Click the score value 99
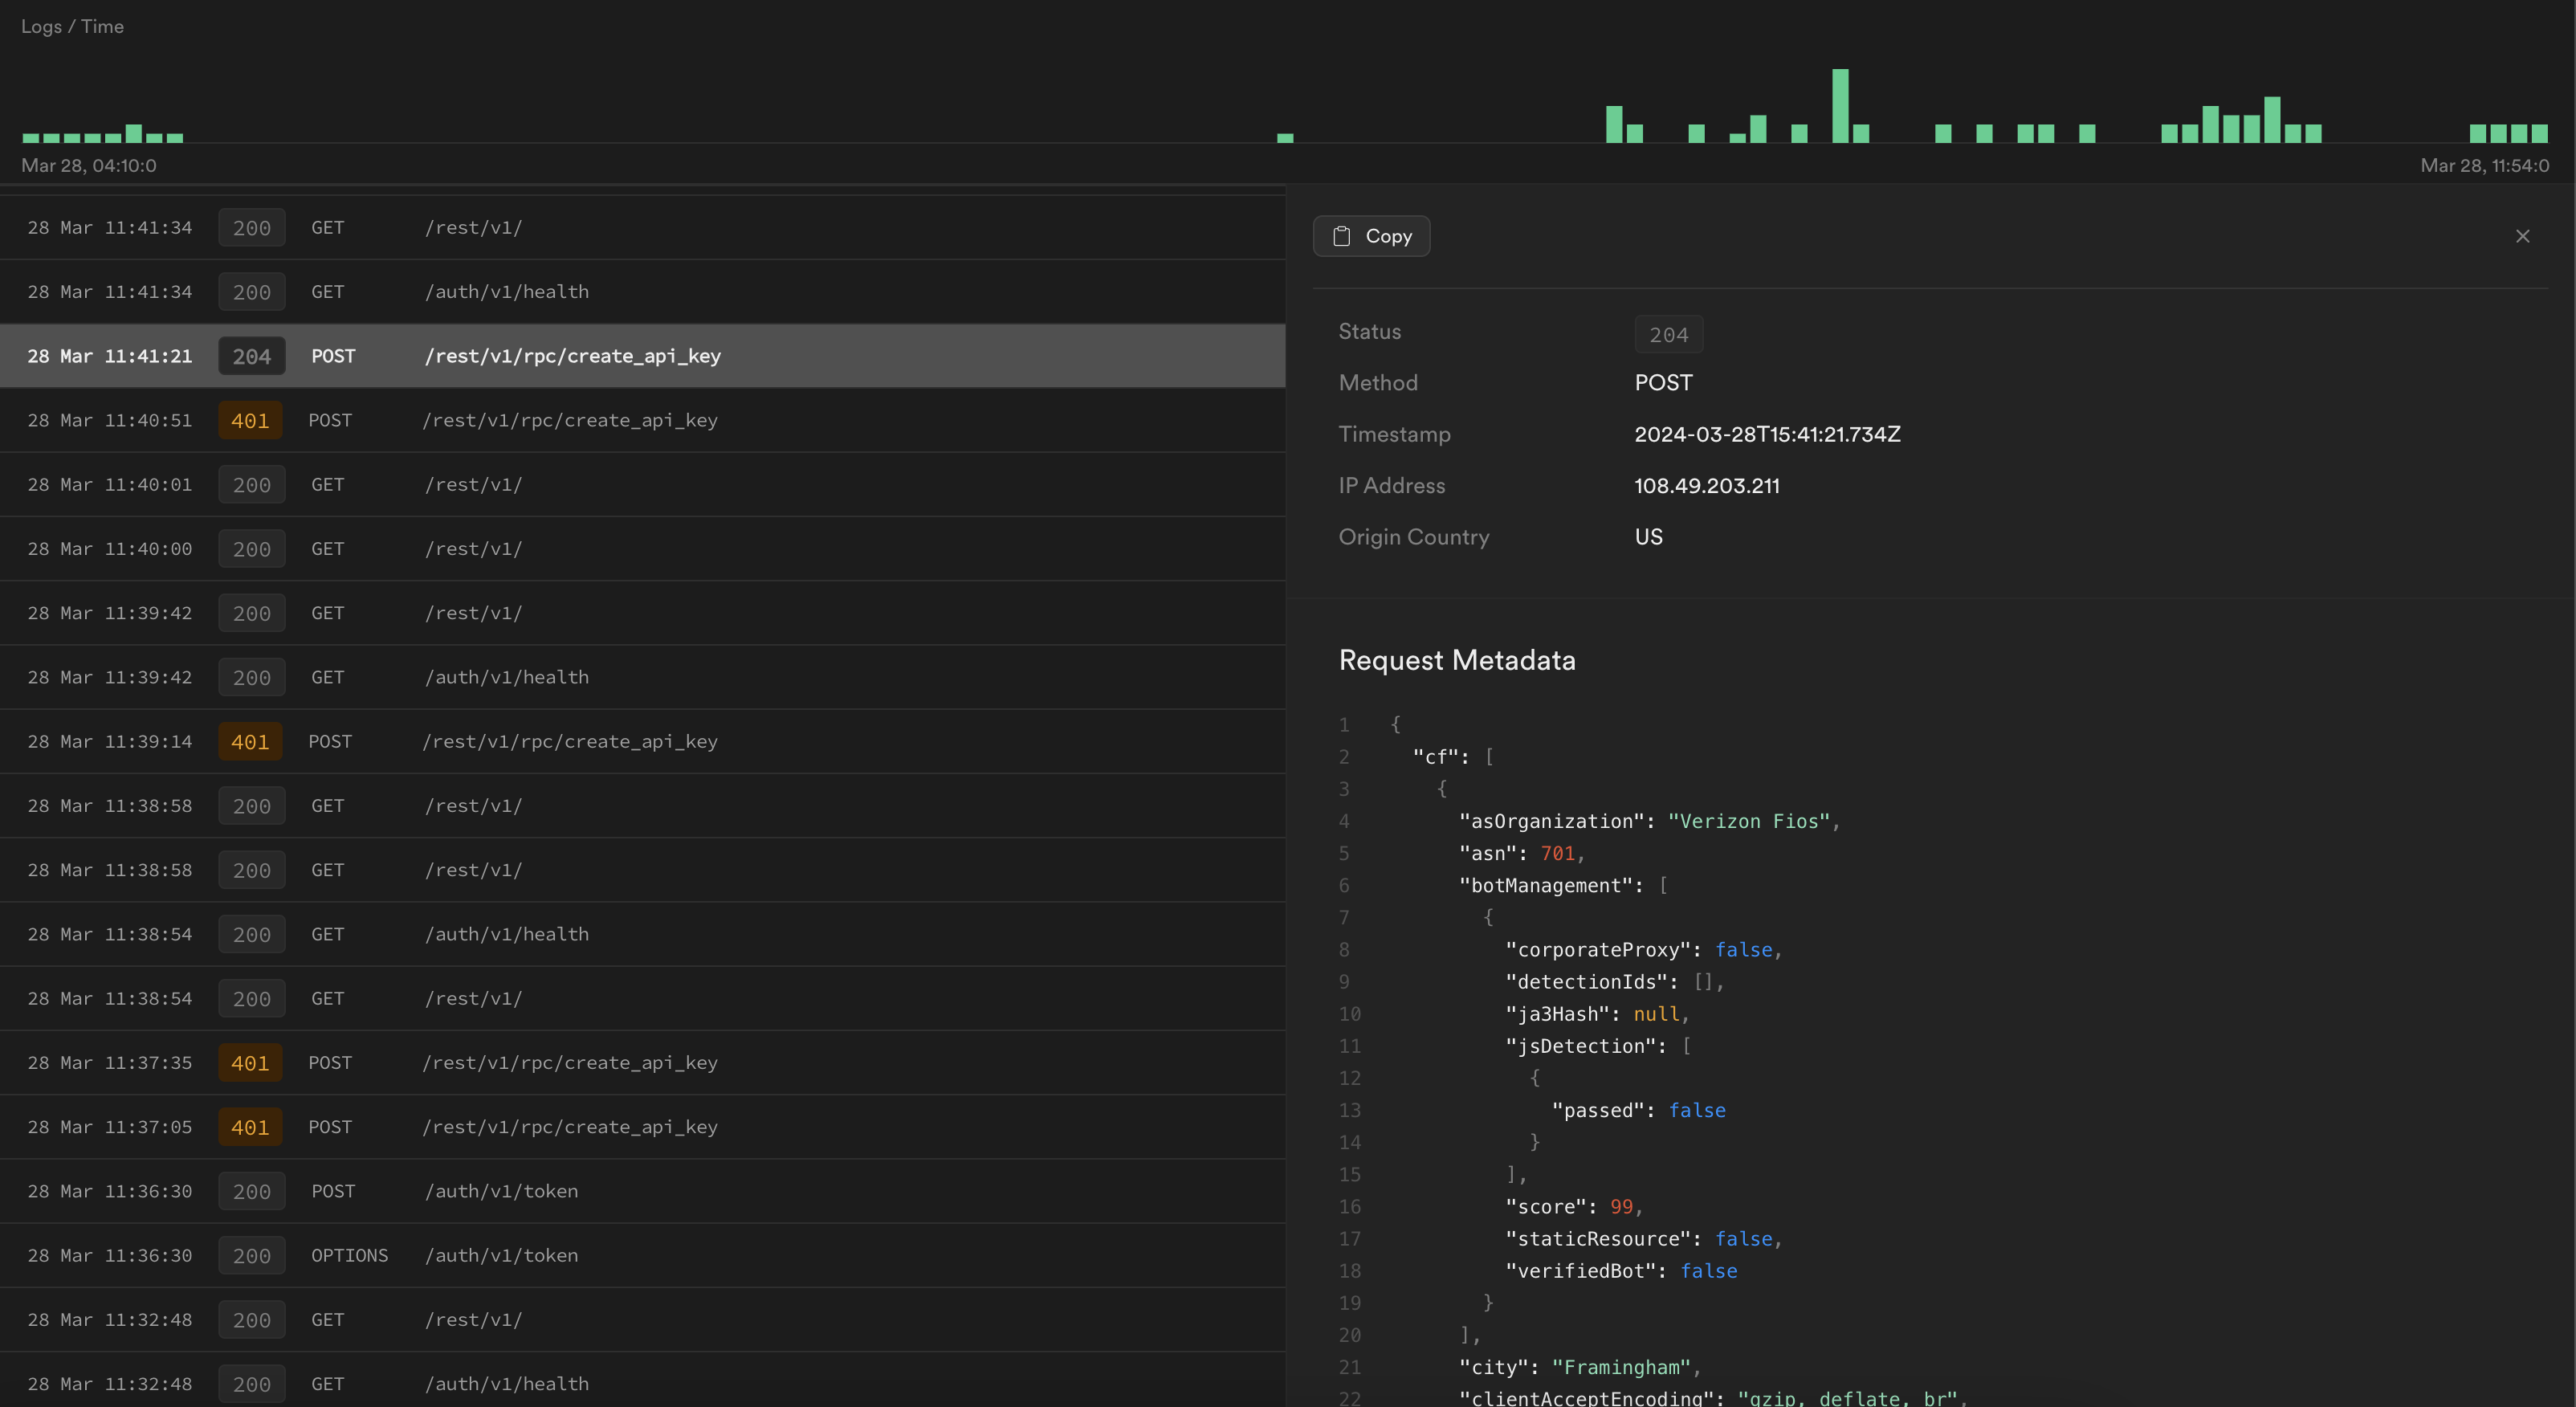Screen dimensions: 2576x1407 pyautogui.click(x=1621, y=1207)
